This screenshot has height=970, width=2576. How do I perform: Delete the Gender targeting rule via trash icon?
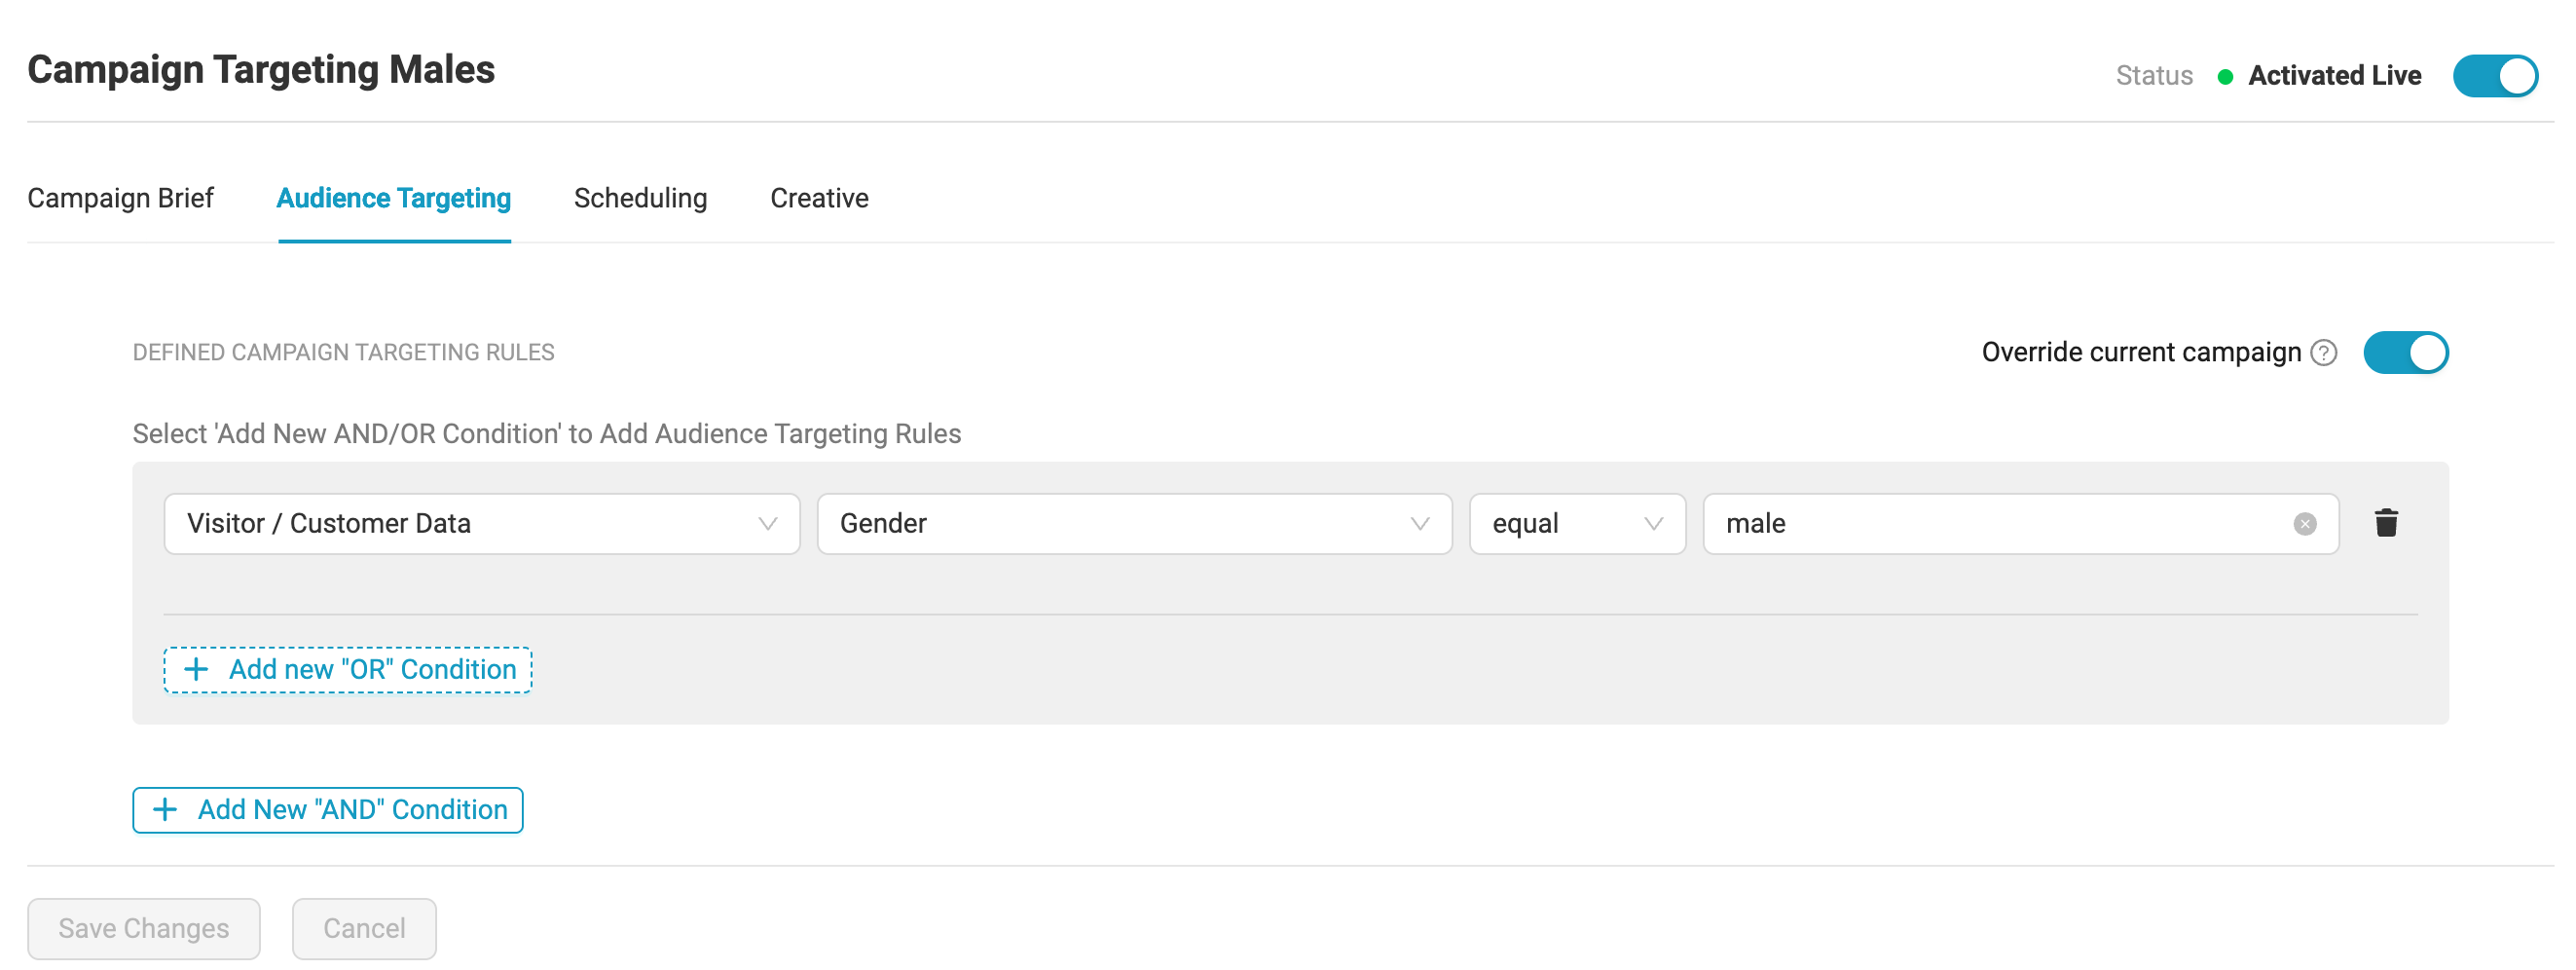point(2386,523)
